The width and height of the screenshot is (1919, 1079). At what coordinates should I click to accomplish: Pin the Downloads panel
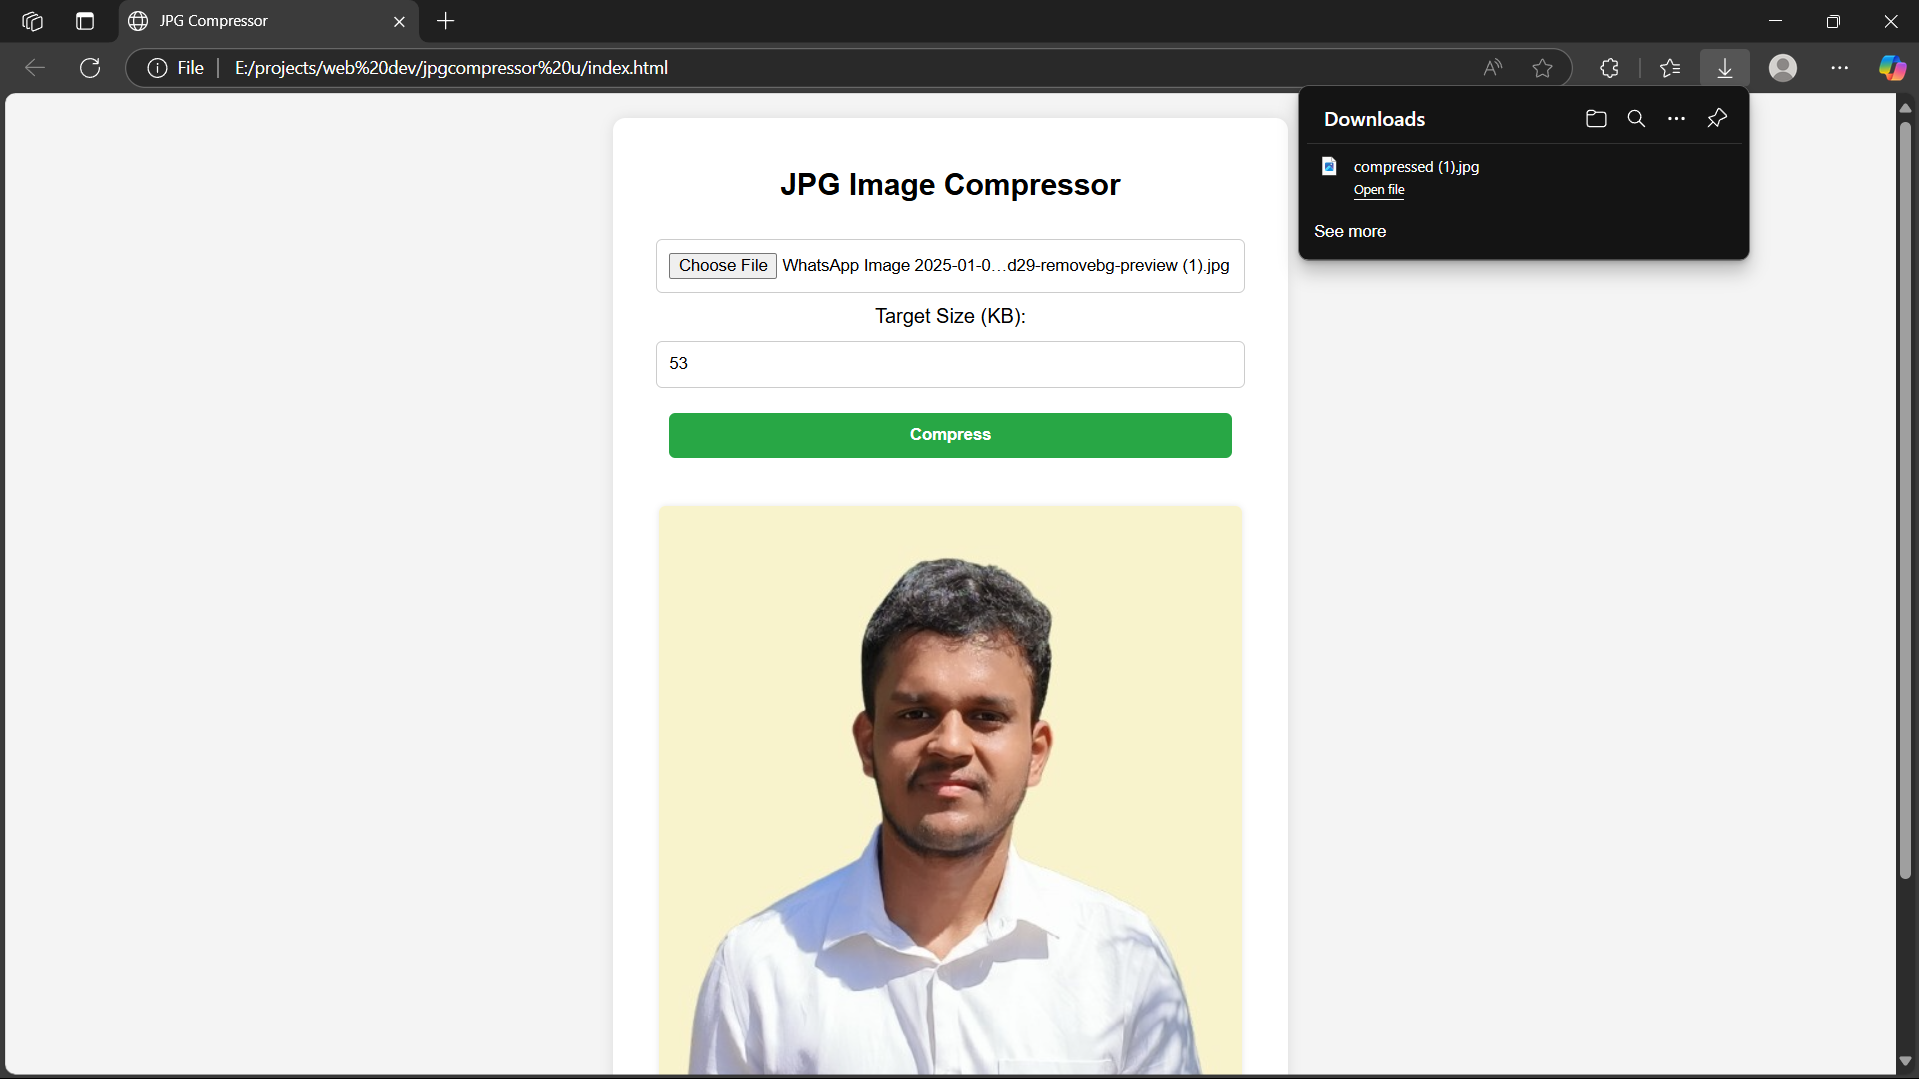click(1717, 119)
